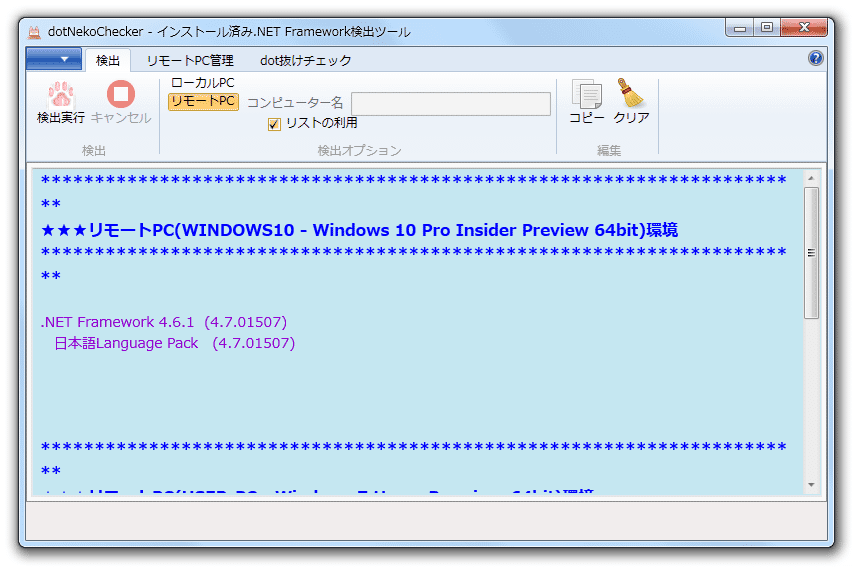Click the .NET Framework 4.6.1 line
This screenshot has width=855, height=570.
click(x=164, y=322)
